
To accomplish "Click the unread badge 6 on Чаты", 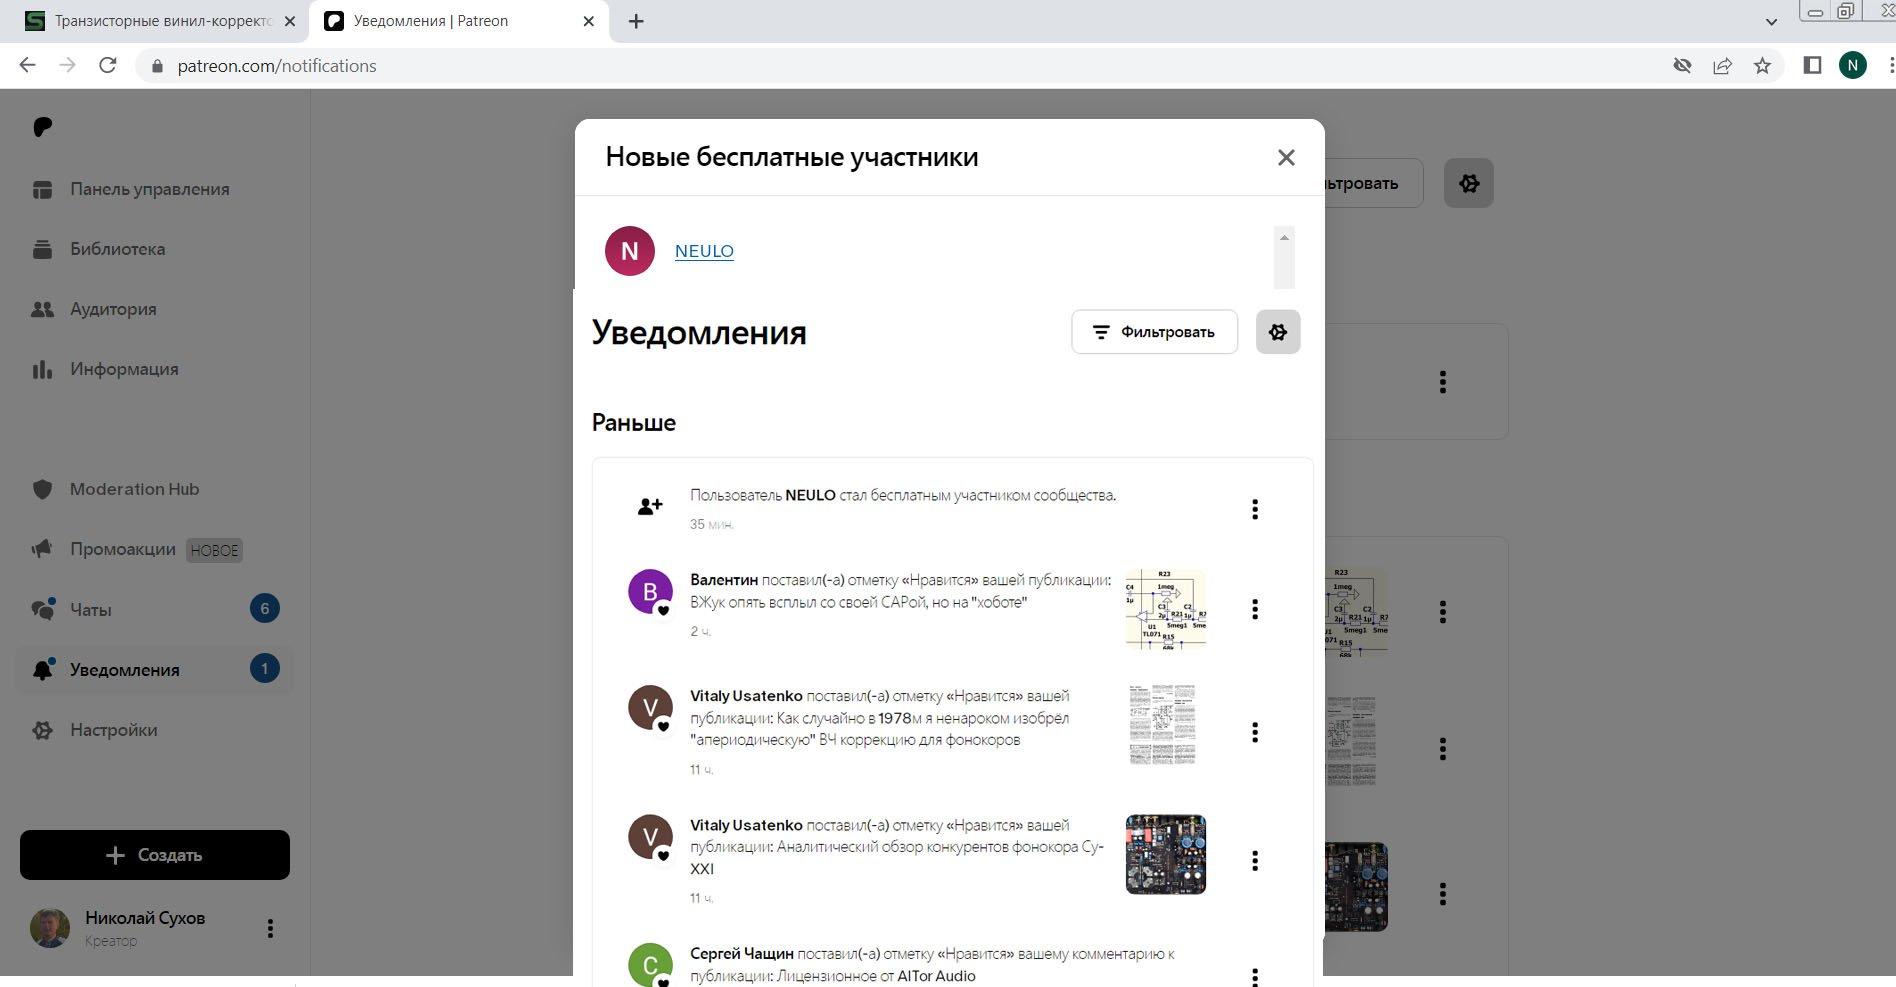I will [x=265, y=608].
